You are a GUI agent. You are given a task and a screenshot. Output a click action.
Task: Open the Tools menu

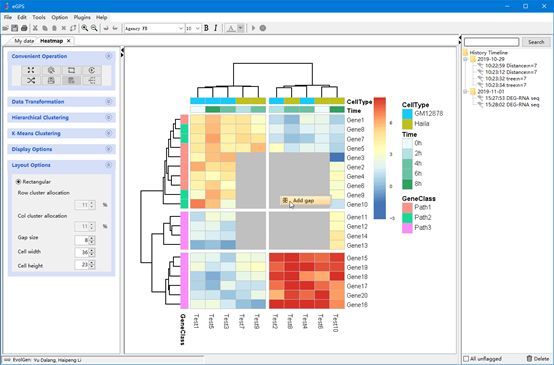click(x=39, y=17)
